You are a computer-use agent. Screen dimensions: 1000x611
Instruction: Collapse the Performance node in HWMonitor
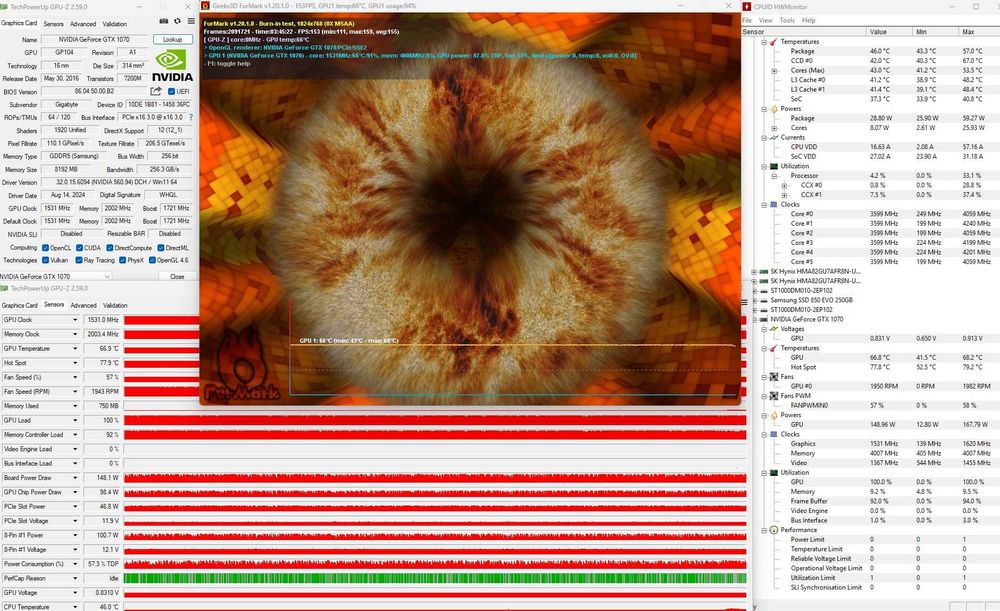pos(764,529)
